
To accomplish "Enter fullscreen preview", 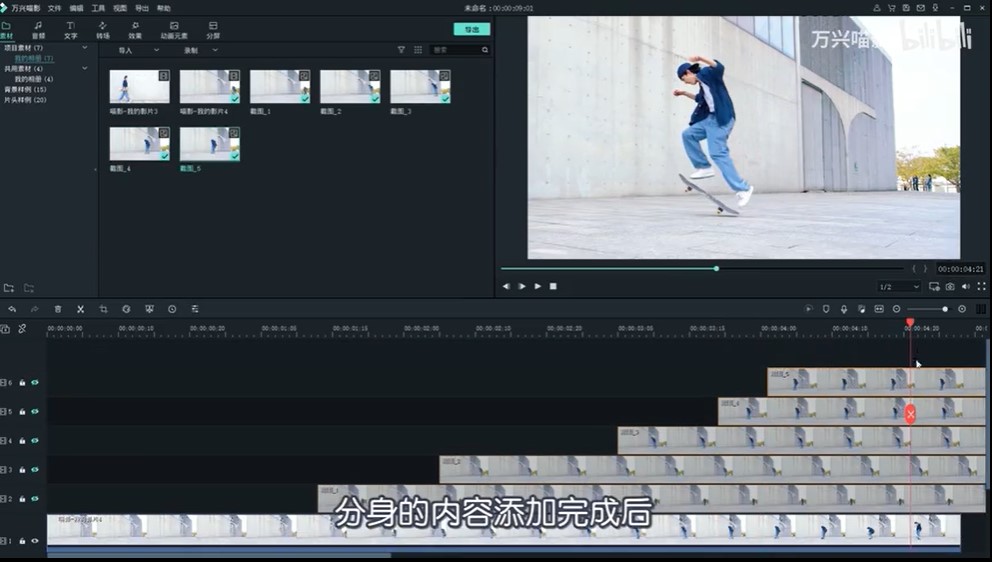I will (x=981, y=287).
